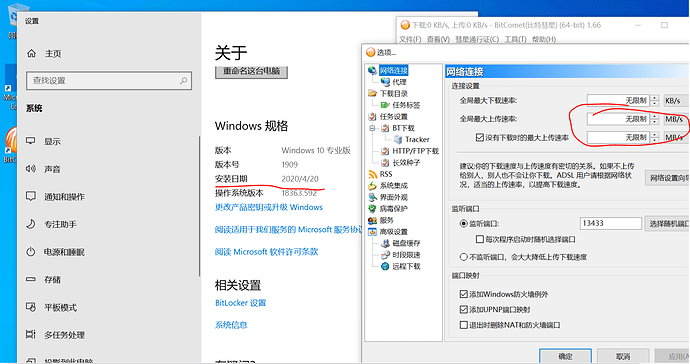Toggle 没有下载时的最大上传速率 checkbox
Image resolution: width=690 pixels, height=364 pixels.
[480, 138]
